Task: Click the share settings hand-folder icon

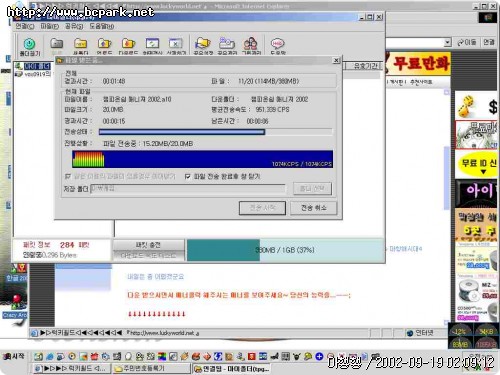Action: click(x=203, y=43)
